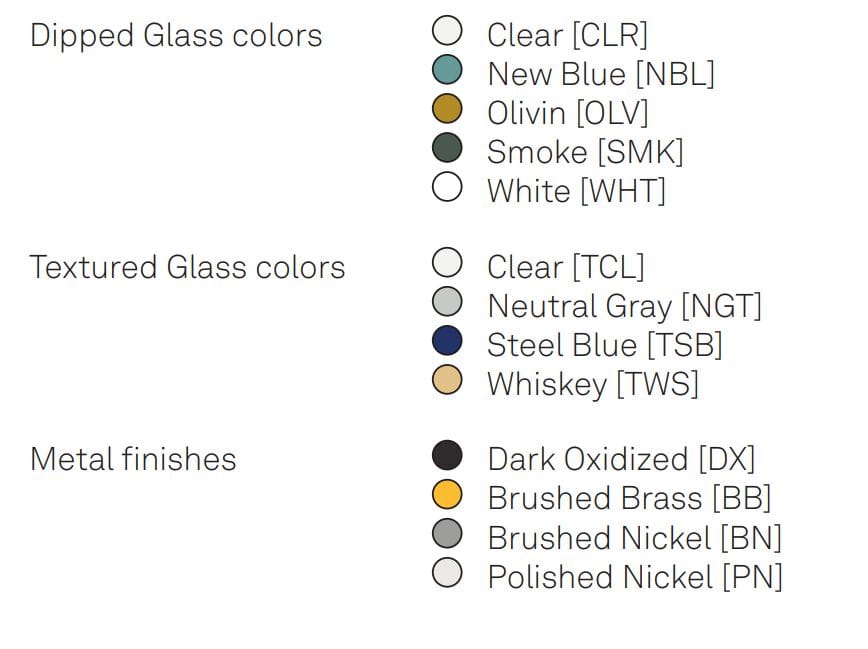Pick the Dark Oxidized metal finish swatch
This screenshot has width=868, height=649.
[x=447, y=456]
